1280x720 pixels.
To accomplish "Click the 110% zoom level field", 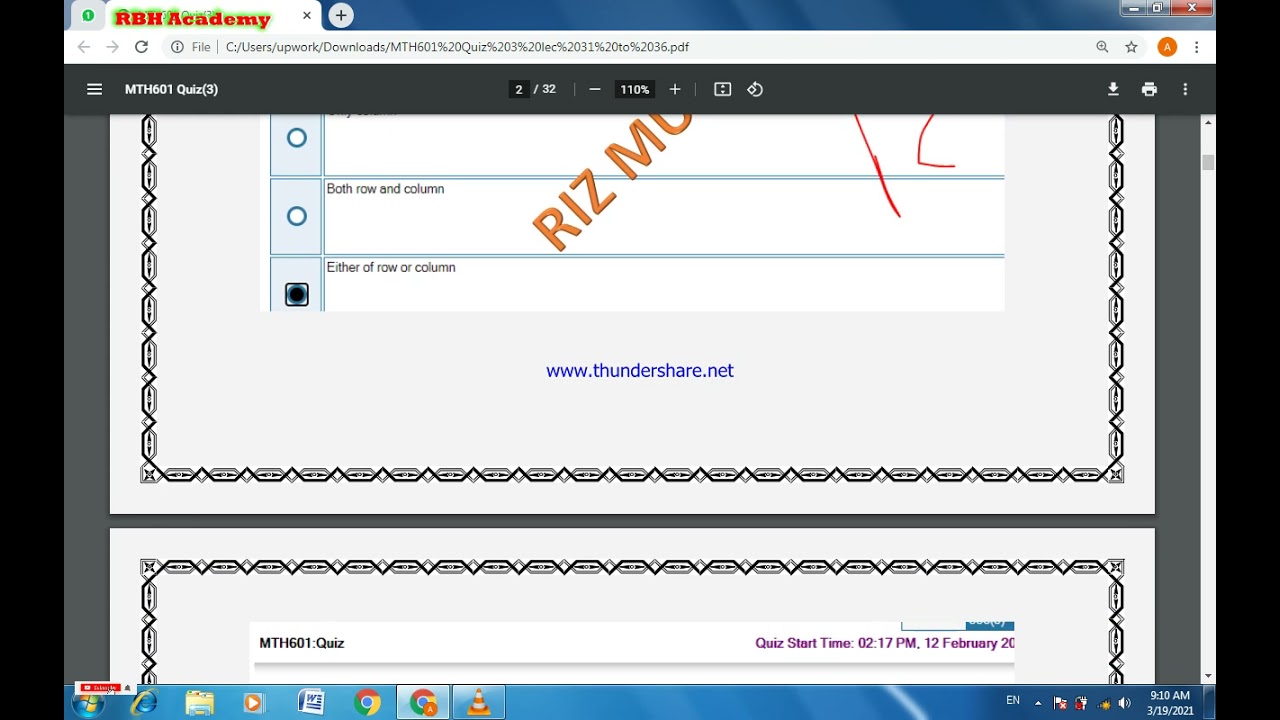I will pyautogui.click(x=634, y=89).
